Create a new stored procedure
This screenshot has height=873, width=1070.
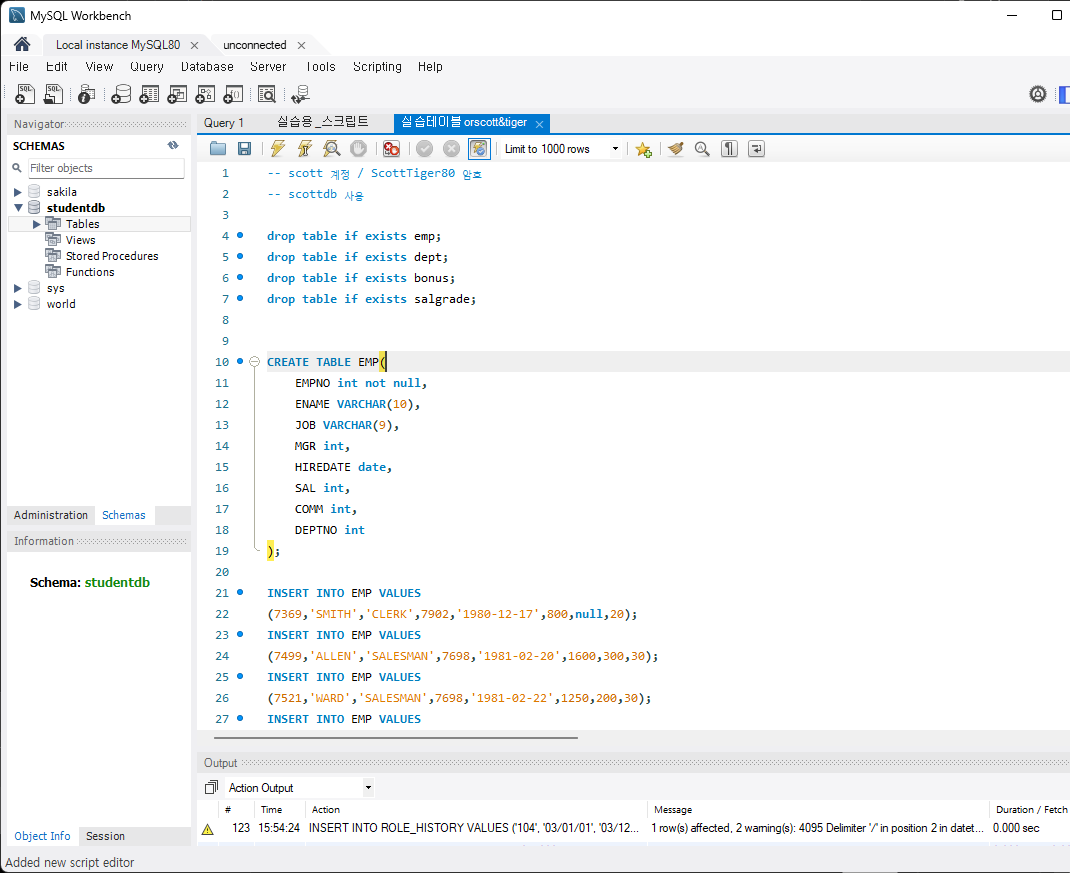pos(205,94)
